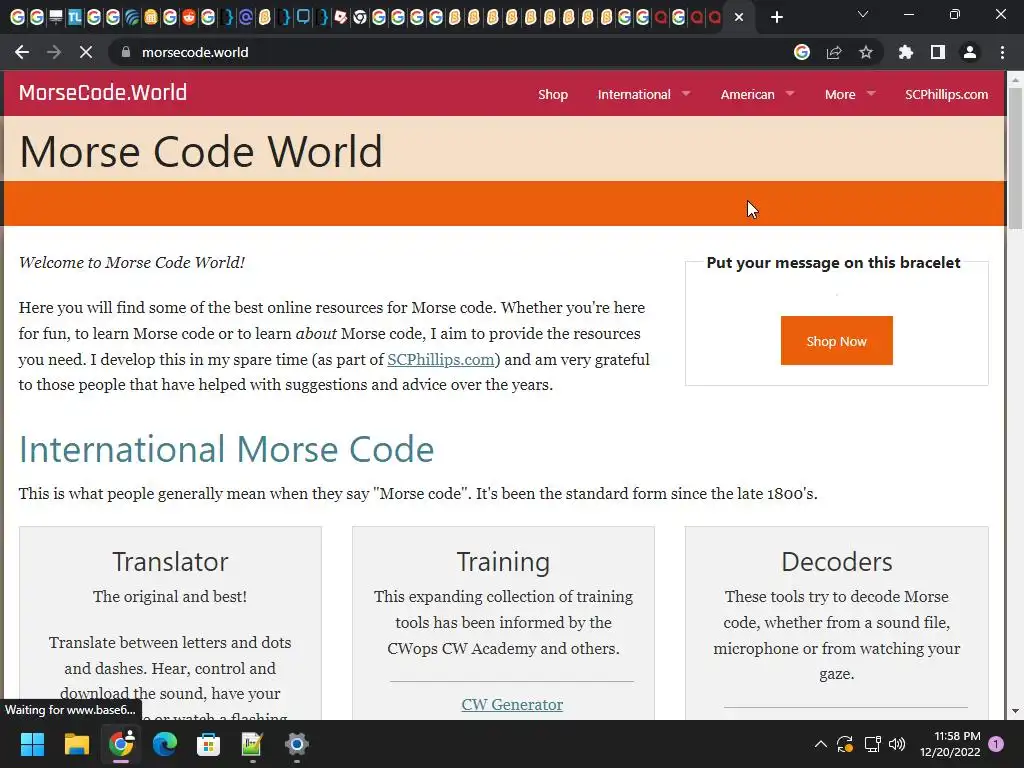The width and height of the screenshot is (1024, 768).
Task: Follow the SCPhillips.com link in paragraph
Action: 441,360
